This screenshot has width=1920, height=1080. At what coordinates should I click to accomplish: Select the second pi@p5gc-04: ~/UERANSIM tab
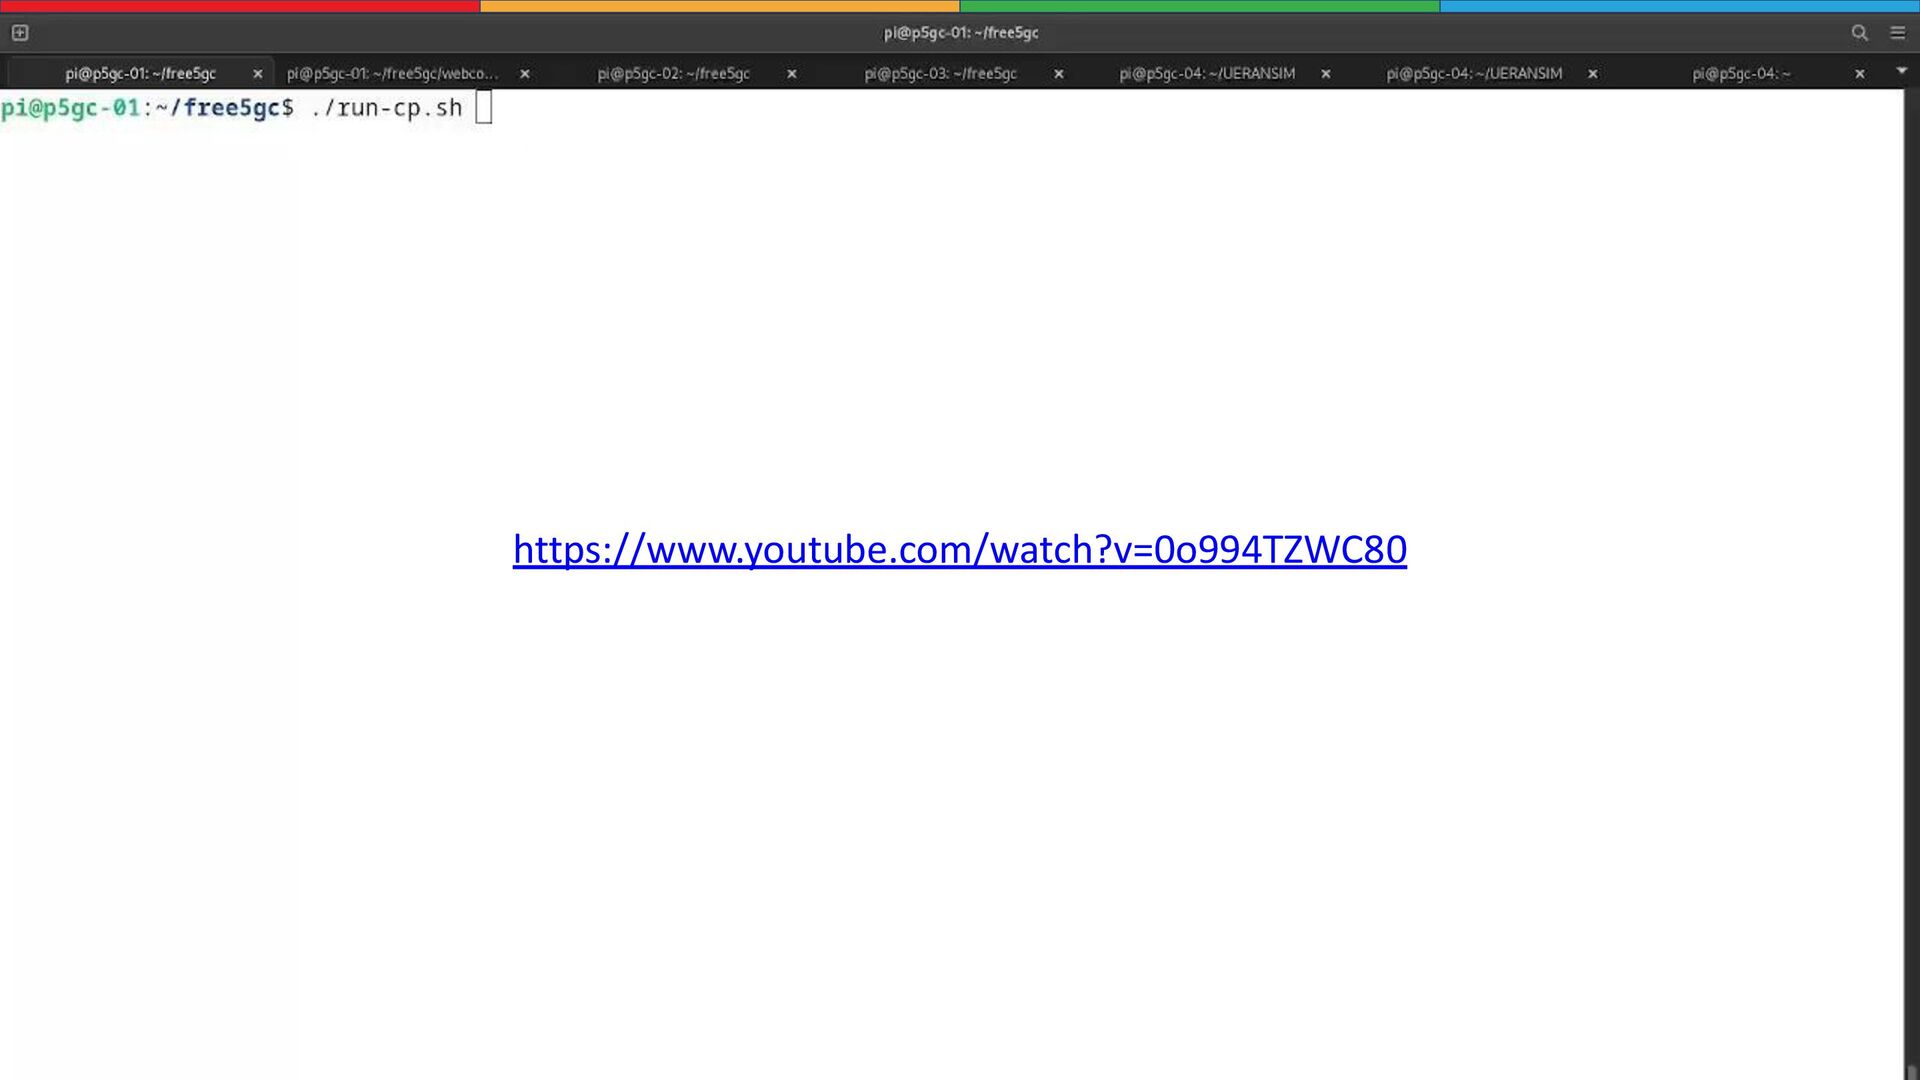click(x=1474, y=74)
